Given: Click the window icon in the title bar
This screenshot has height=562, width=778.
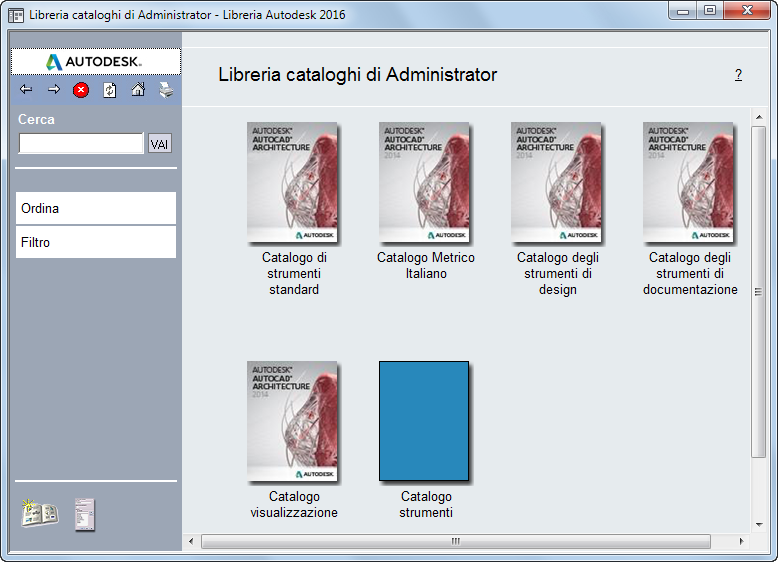Looking at the screenshot, I should [16, 15].
